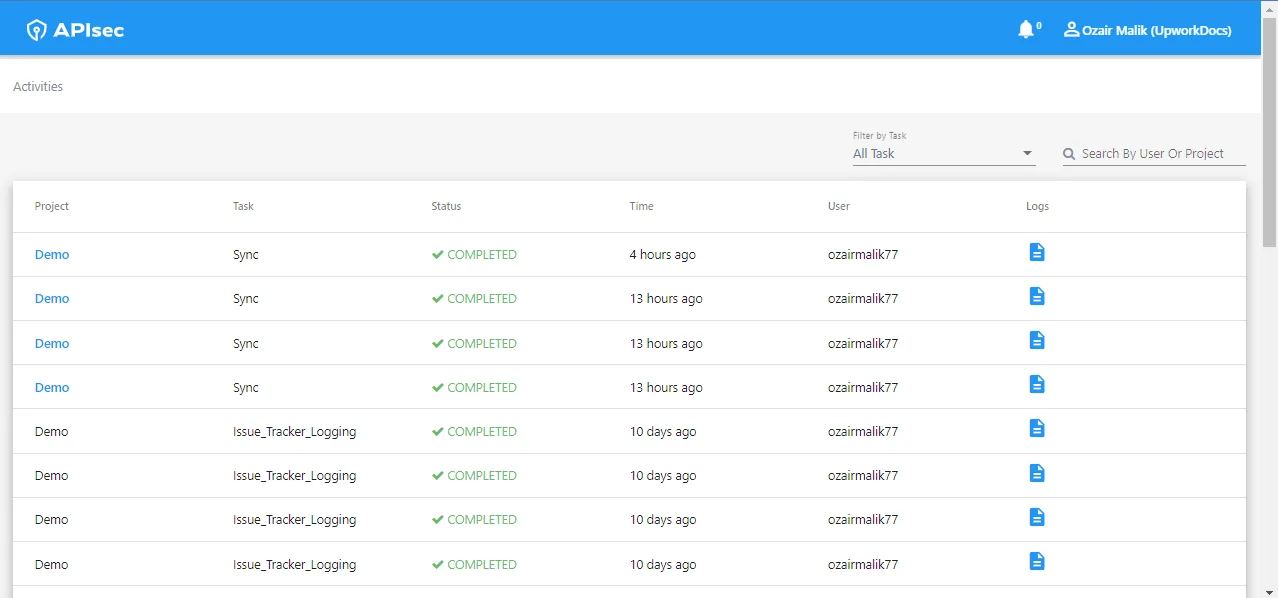
Task: Click the Activities breadcrumb
Action: click(x=38, y=87)
